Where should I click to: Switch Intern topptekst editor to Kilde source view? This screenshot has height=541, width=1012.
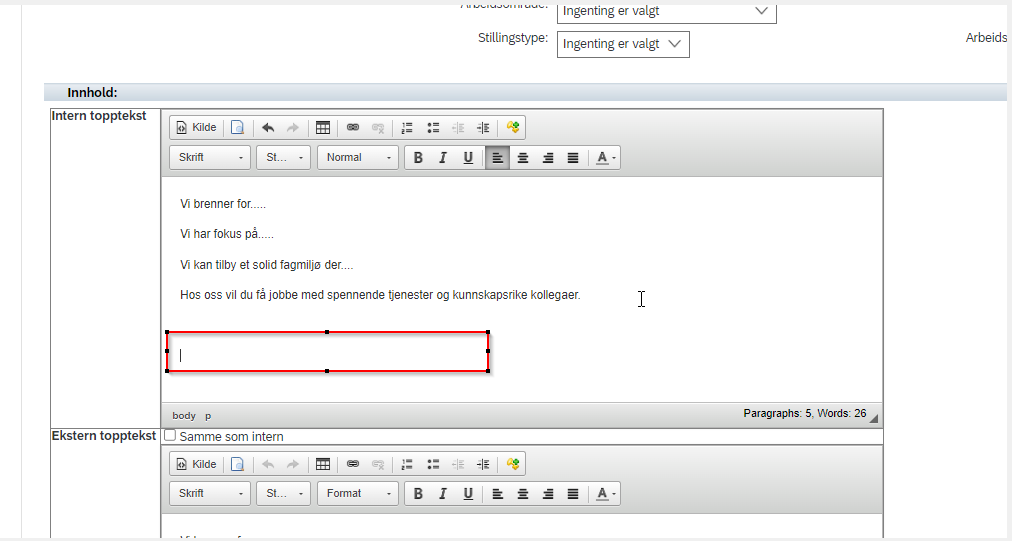click(x=197, y=127)
